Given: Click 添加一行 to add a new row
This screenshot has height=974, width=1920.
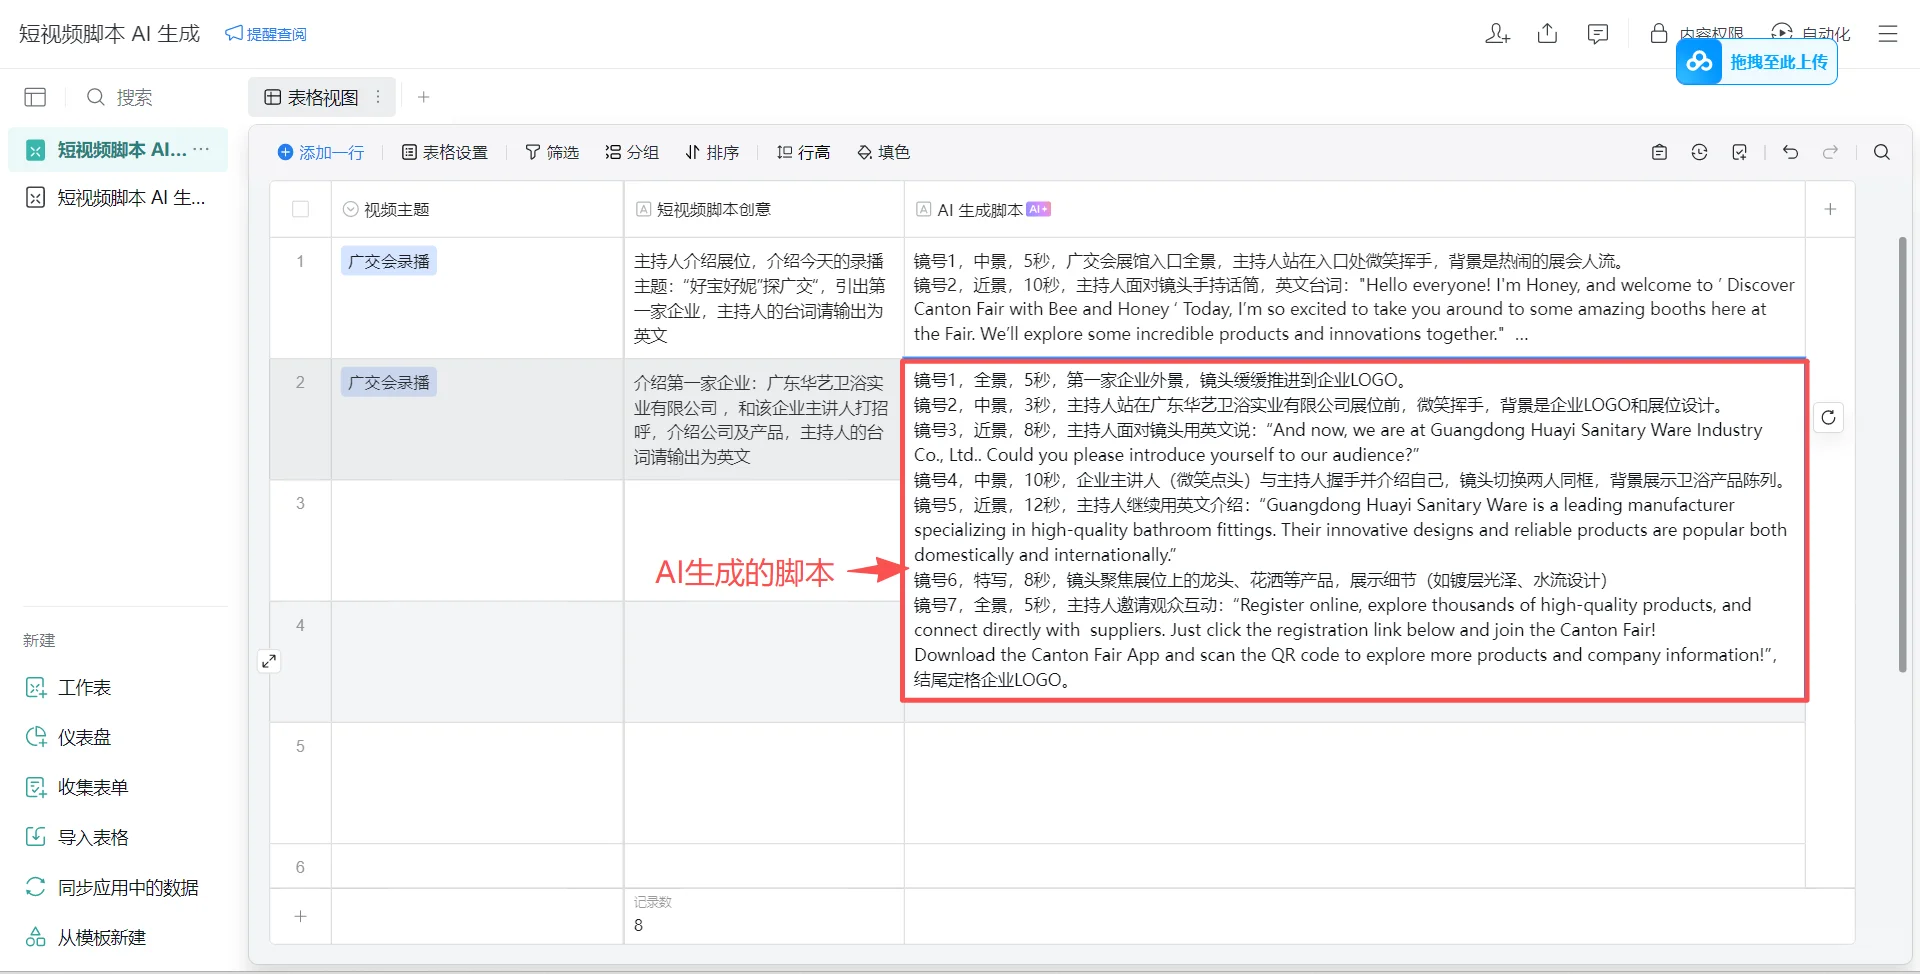Looking at the screenshot, I should (321, 152).
